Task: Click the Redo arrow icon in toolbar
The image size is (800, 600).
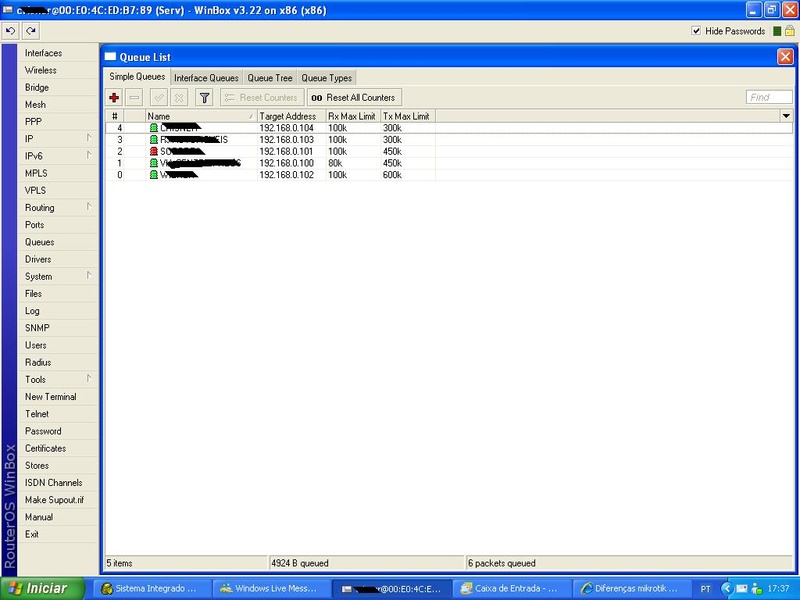Action: (x=31, y=31)
